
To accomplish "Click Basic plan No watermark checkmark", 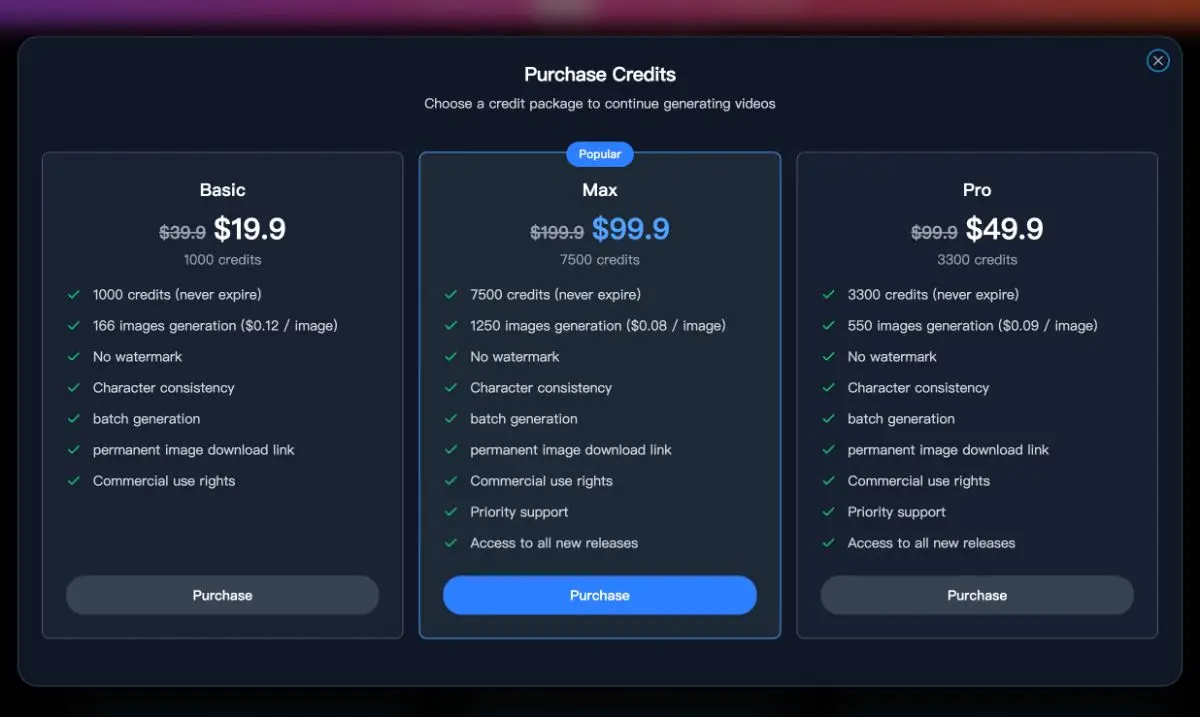I will point(74,357).
